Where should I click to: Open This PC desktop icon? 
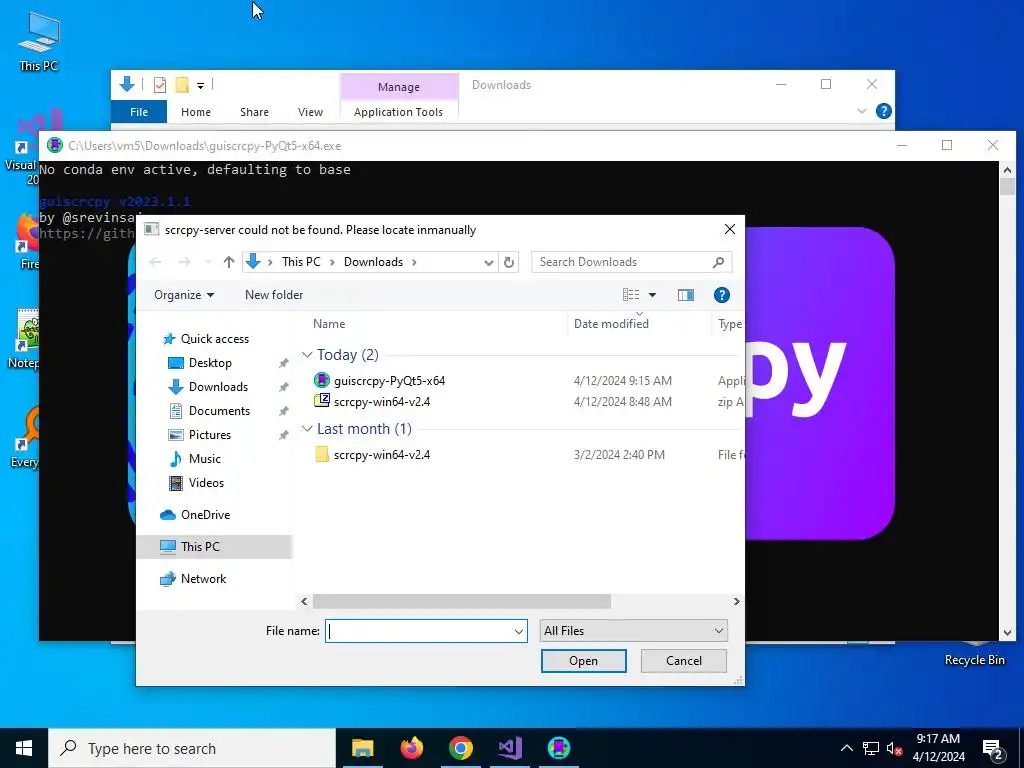click(x=38, y=40)
